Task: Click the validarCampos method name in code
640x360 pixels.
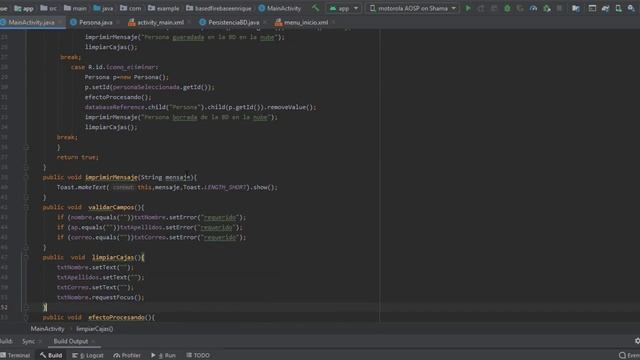Action: [x=111, y=207]
